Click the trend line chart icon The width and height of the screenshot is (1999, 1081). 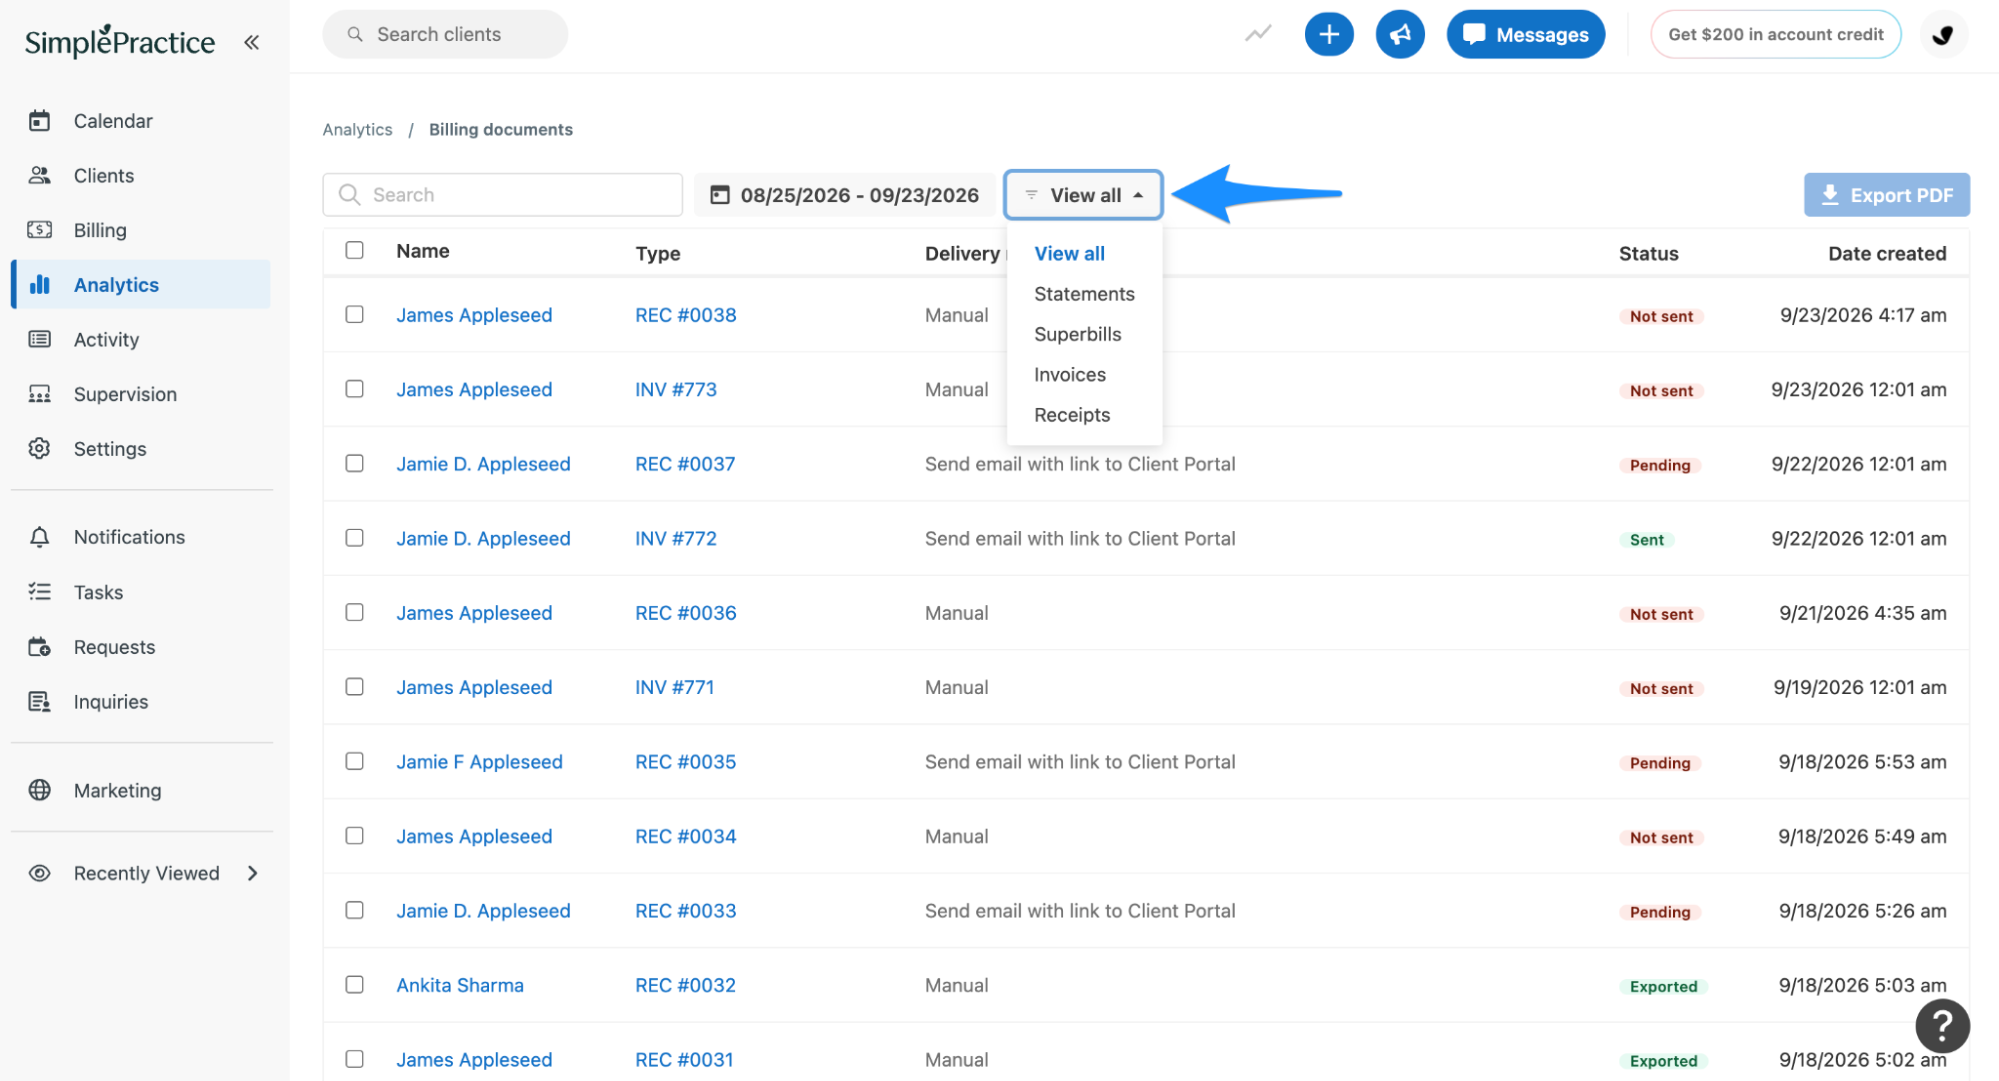click(1258, 34)
